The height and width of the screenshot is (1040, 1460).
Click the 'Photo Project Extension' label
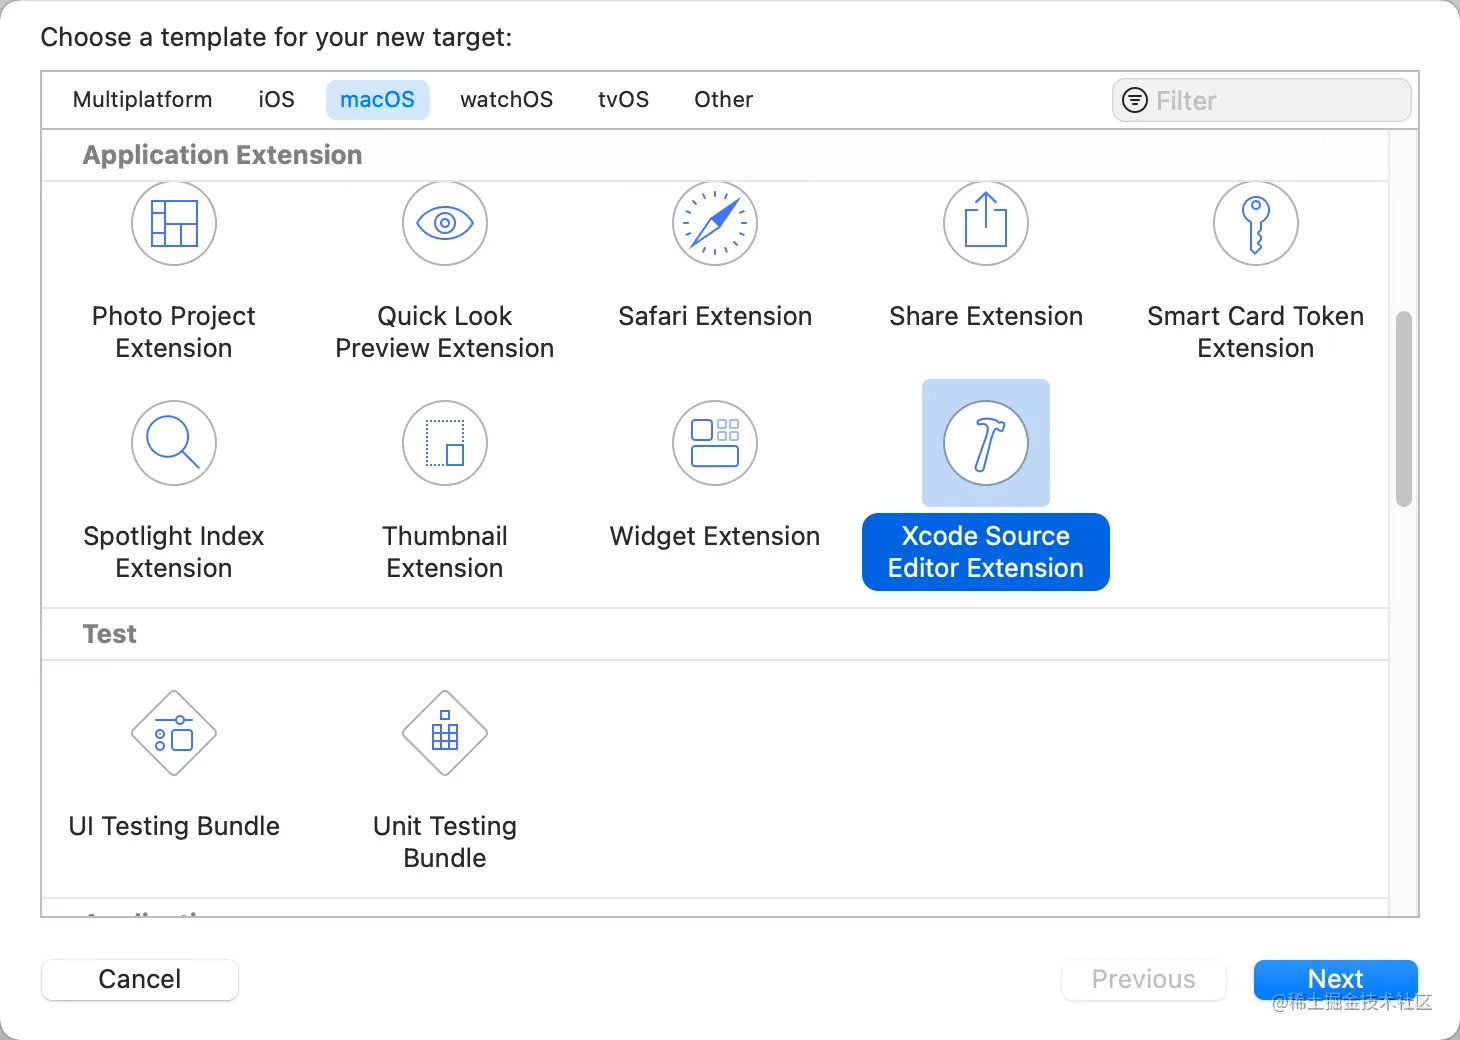coord(174,332)
